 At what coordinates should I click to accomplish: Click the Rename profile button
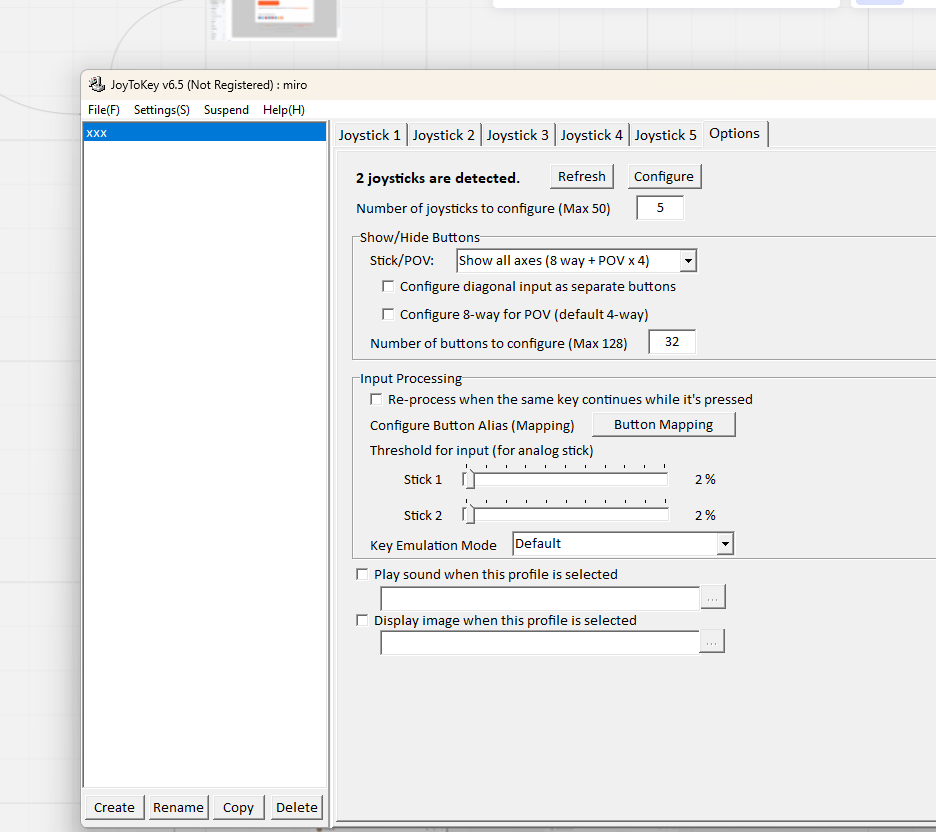coord(178,808)
